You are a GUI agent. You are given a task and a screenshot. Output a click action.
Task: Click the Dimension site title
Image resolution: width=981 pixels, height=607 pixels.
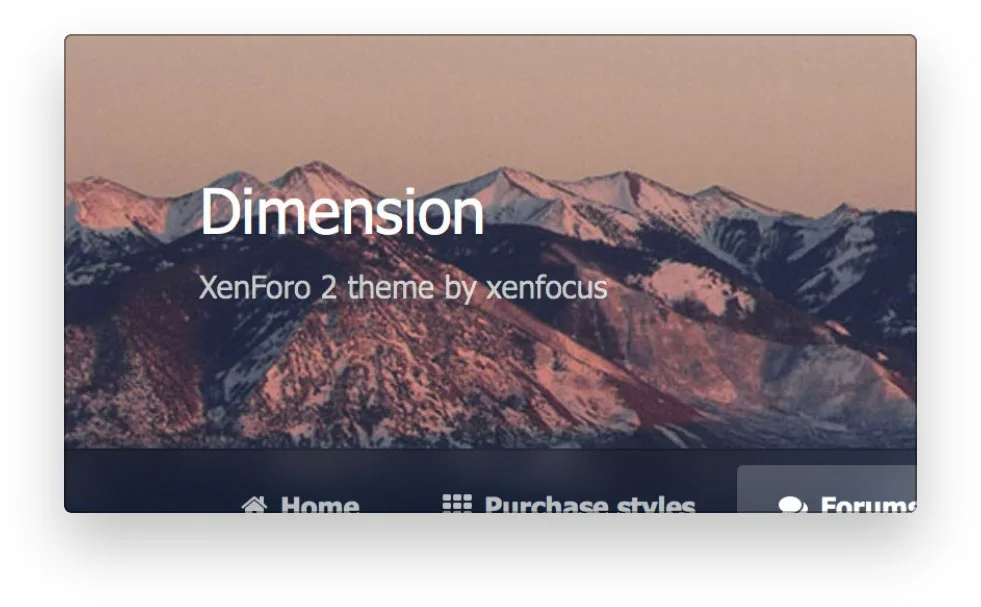click(342, 212)
